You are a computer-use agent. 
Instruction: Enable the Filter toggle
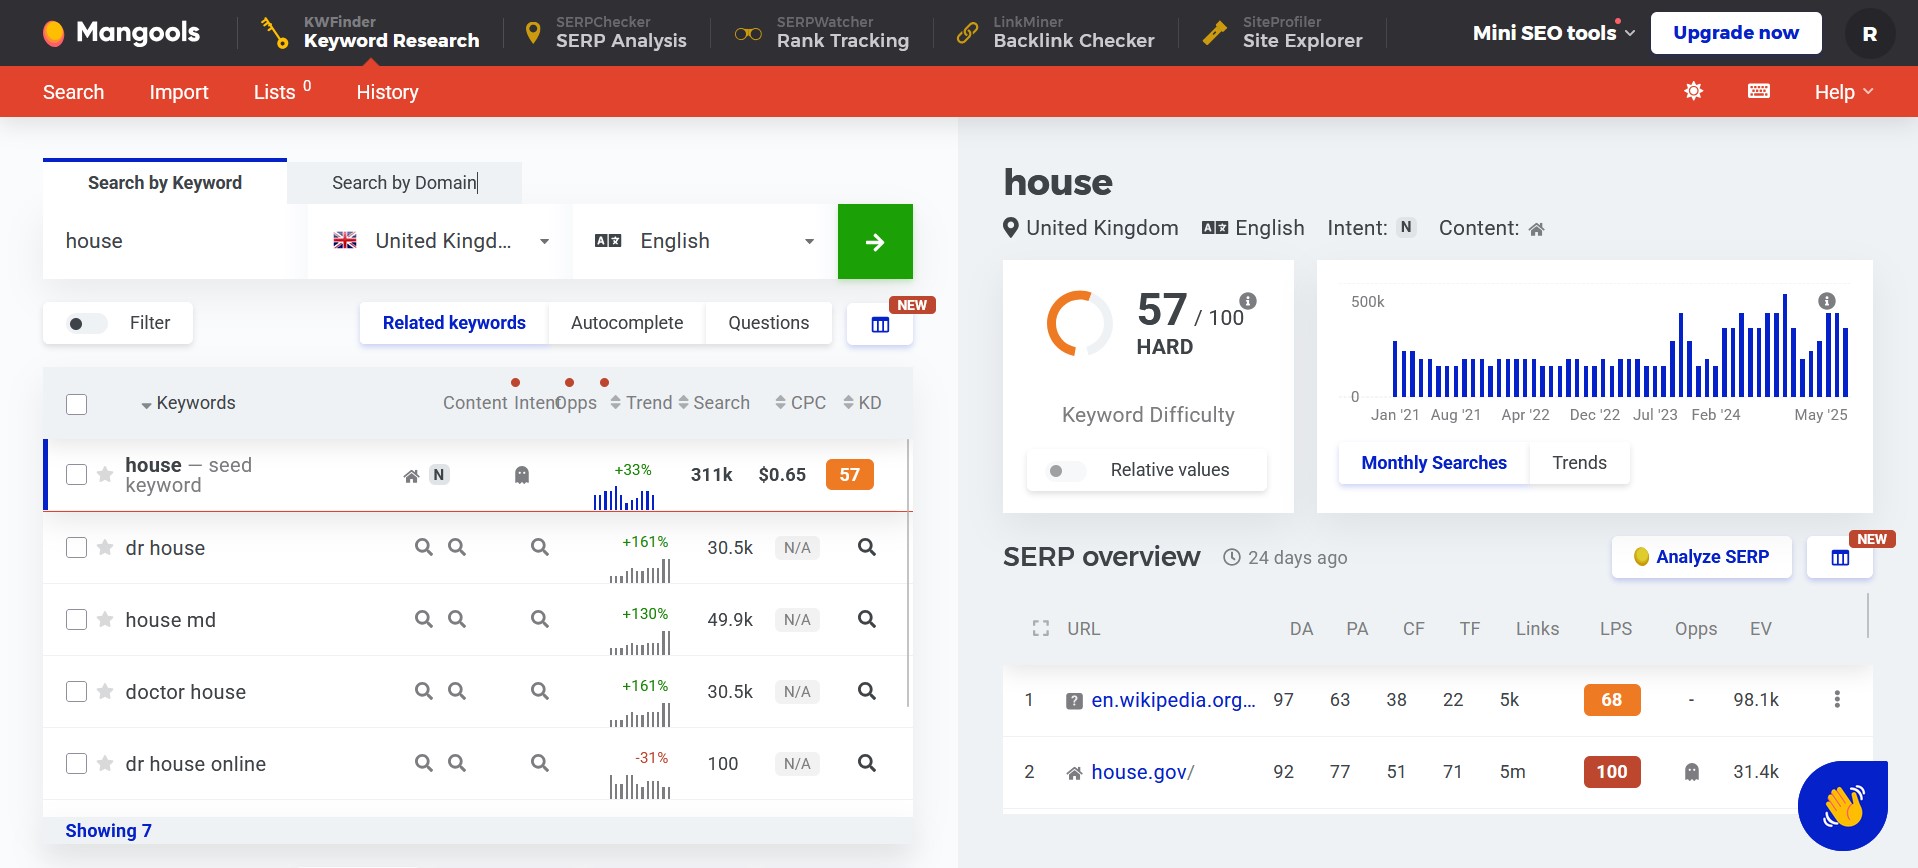click(86, 323)
